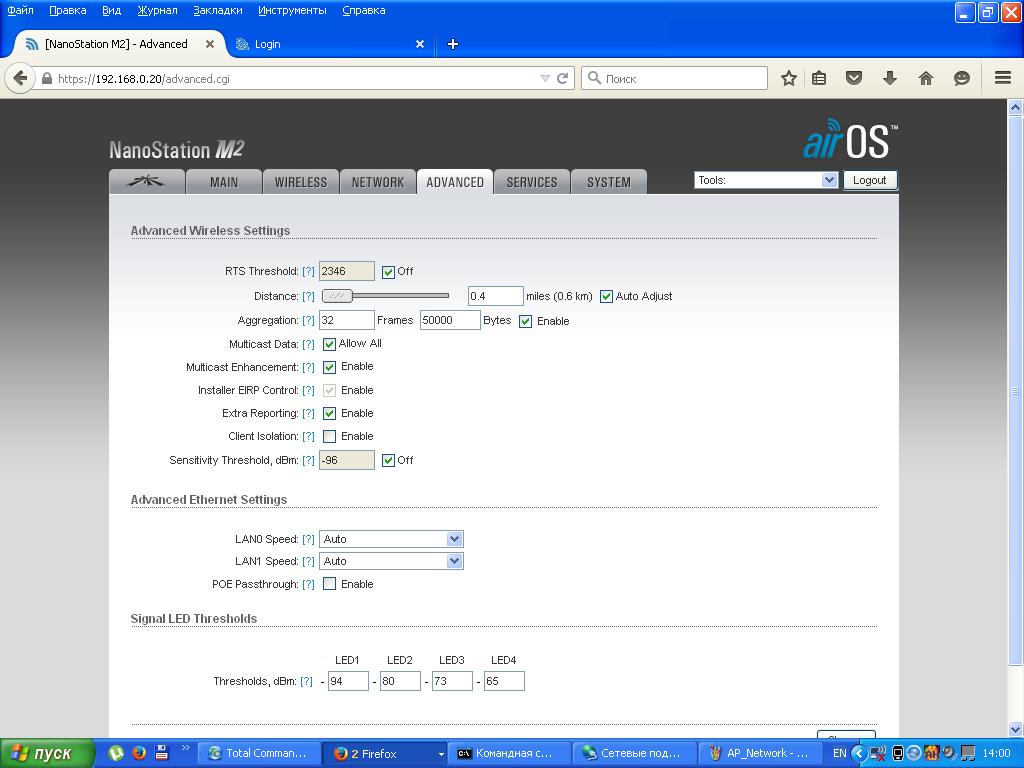This screenshot has height=768, width=1024.
Task: Click the address bar URL field
Action: point(294,78)
